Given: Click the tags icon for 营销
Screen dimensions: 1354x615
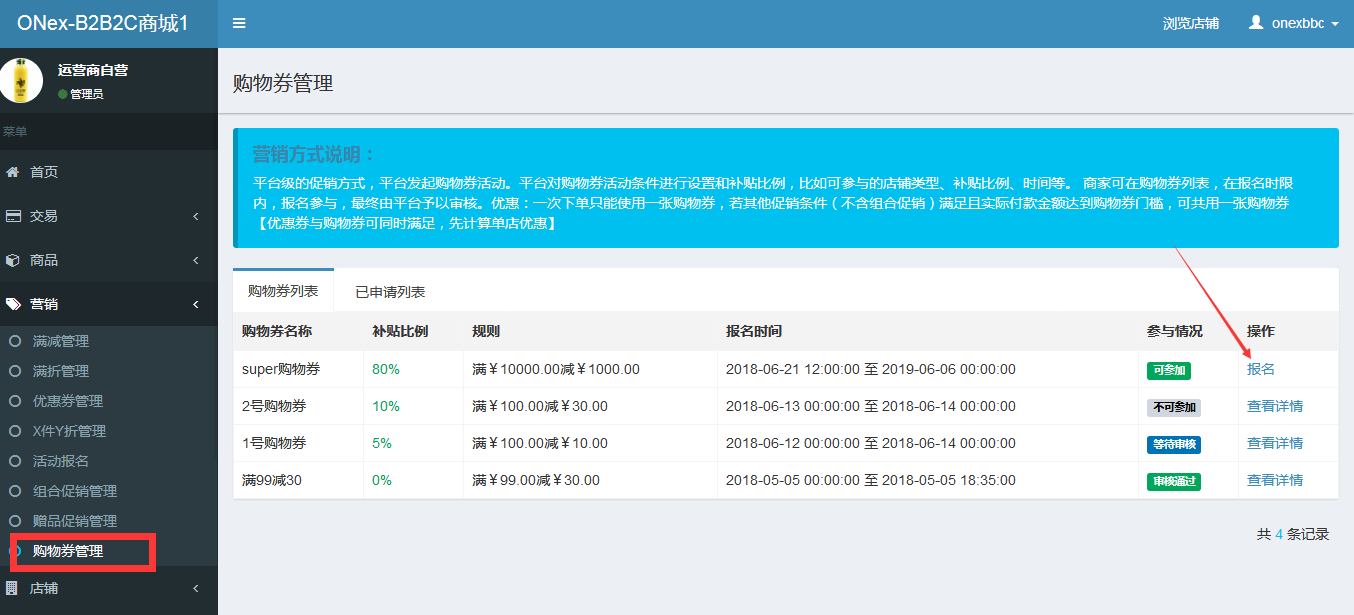Looking at the screenshot, I should pos(13,304).
